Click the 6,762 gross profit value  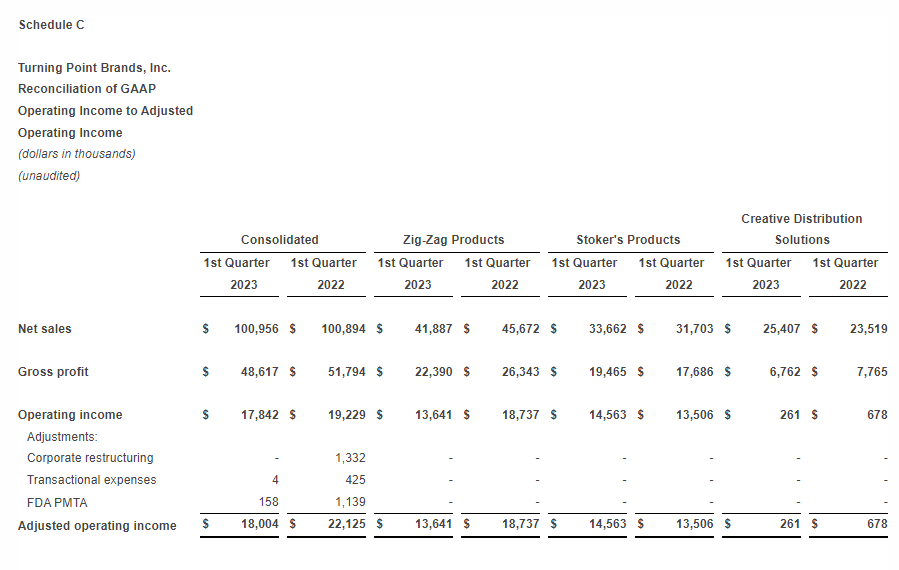(x=781, y=372)
